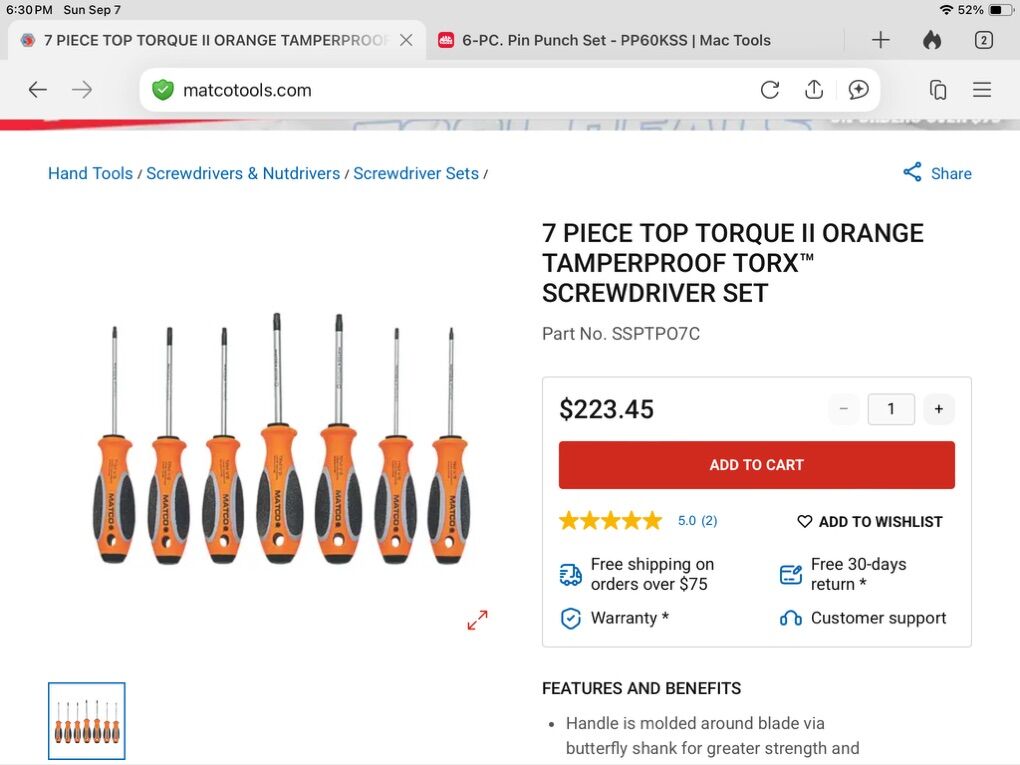This screenshot has height=765, width=1020.
Task: Open the flame icon in tab bar
Action: click(x=932, y=40)
